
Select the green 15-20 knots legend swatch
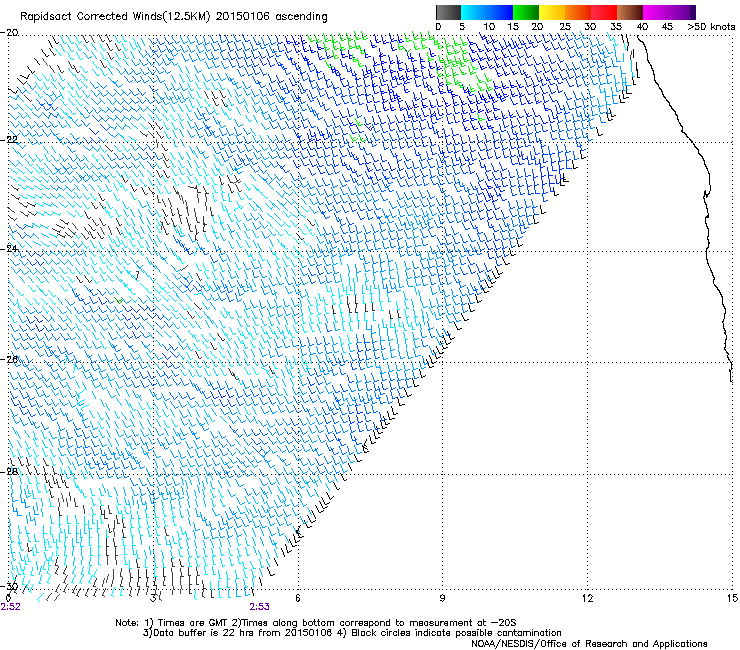pos(526,12)
